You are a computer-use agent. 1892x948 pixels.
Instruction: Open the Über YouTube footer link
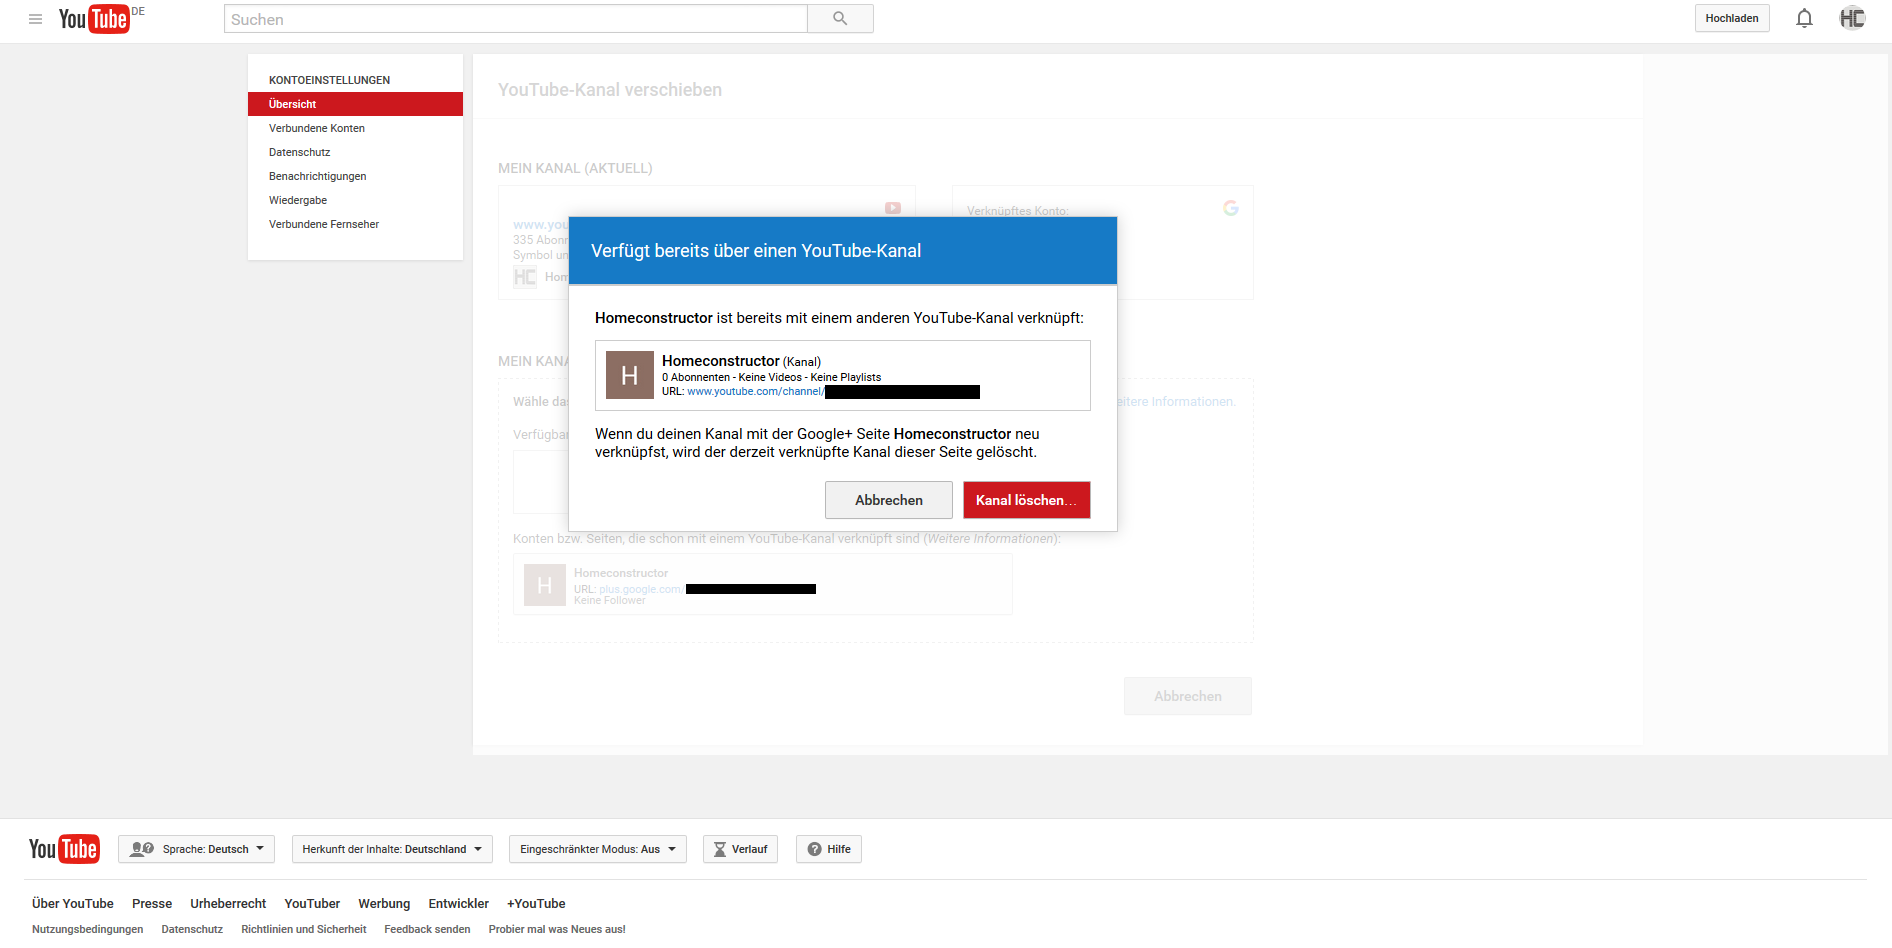point(73,904)
